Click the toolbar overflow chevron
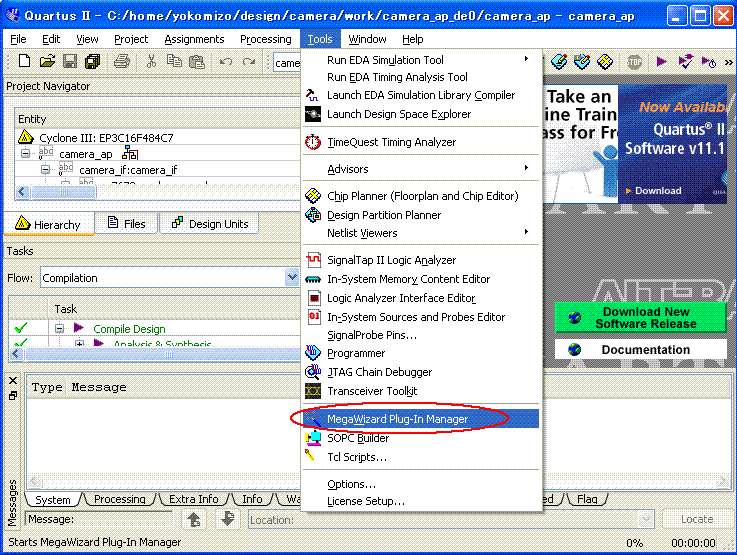The image size is (737, 555). coord(729,62)
